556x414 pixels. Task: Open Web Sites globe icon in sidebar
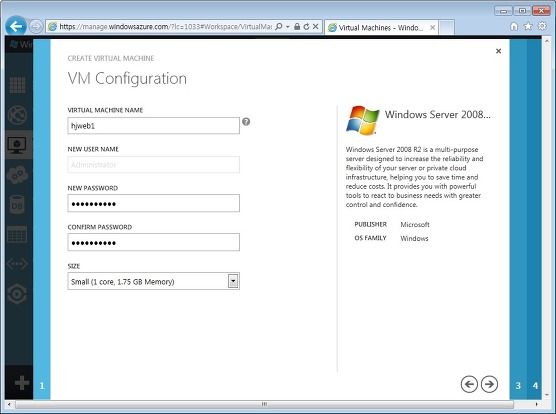17,115
